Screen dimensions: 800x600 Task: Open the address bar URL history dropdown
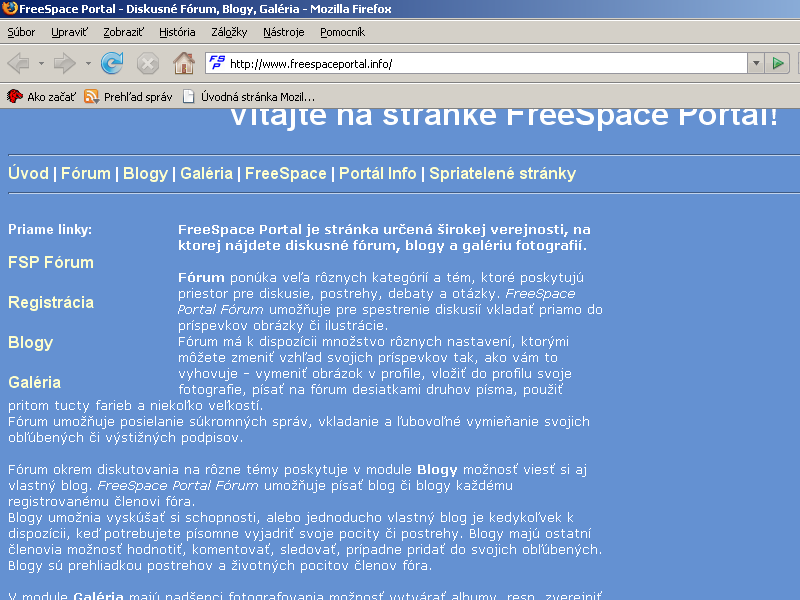coord(755,63)
